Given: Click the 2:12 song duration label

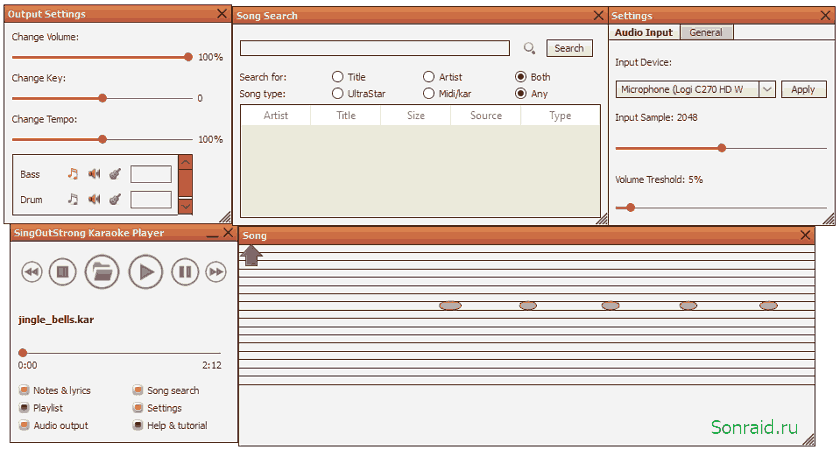Looking at the screenshot, I should (212, 365).
